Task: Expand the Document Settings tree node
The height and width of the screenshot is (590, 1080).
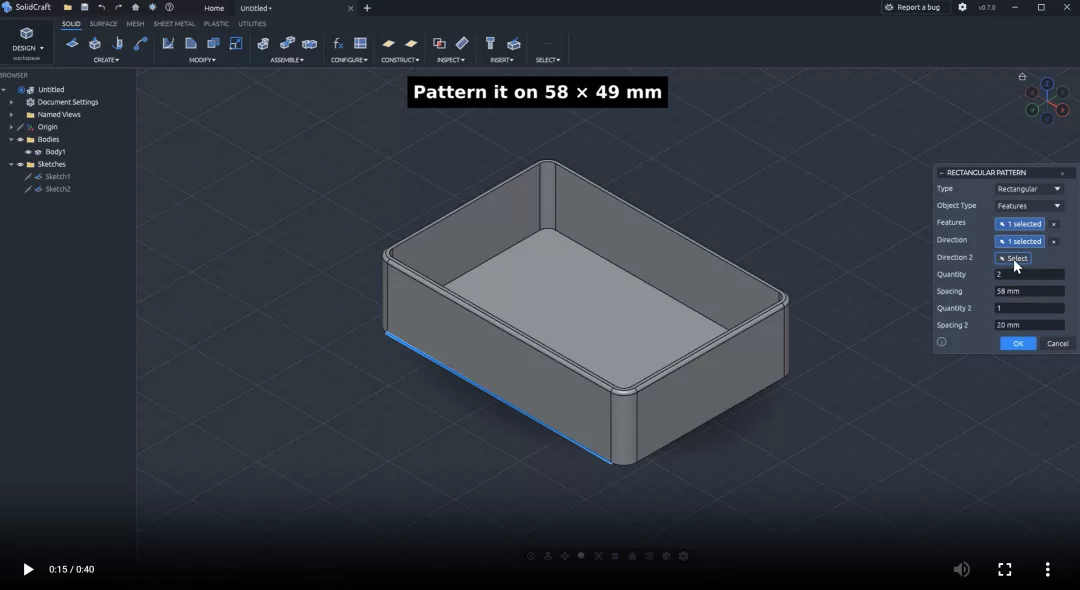Action: (x=11, y=102)
